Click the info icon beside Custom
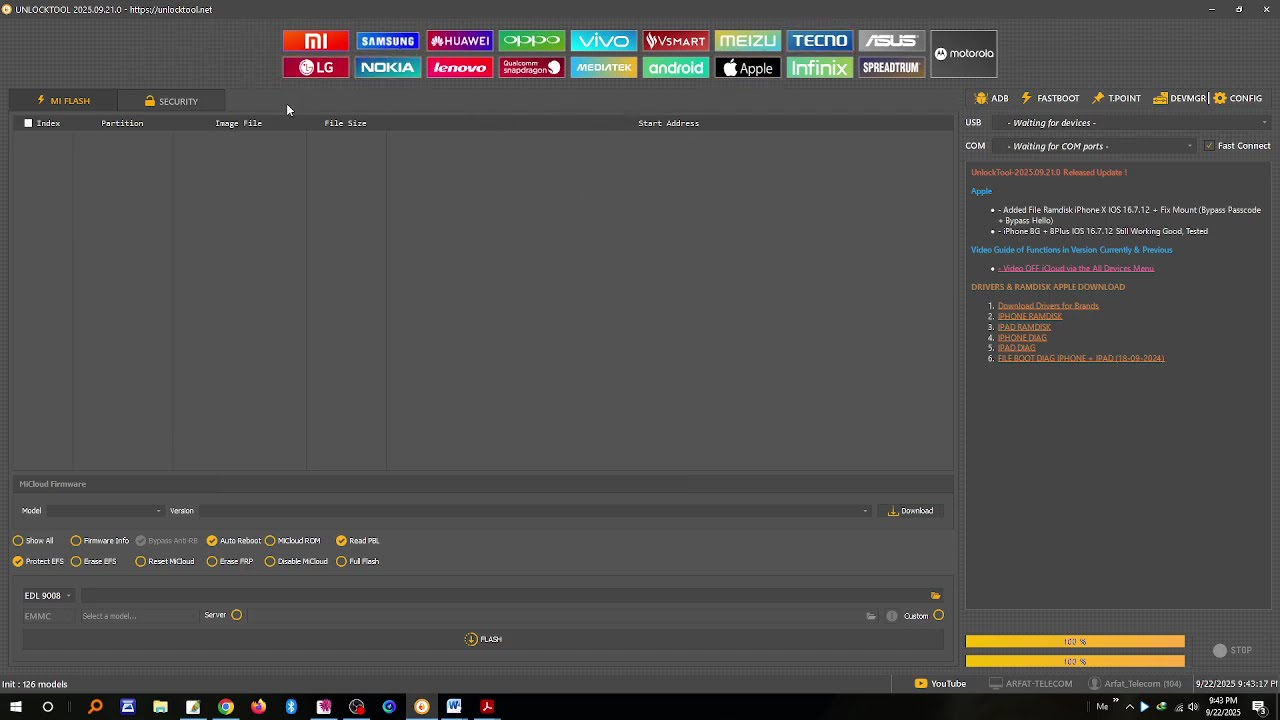The height and width of the screenshot is (720, 1280). coord(892,616)
